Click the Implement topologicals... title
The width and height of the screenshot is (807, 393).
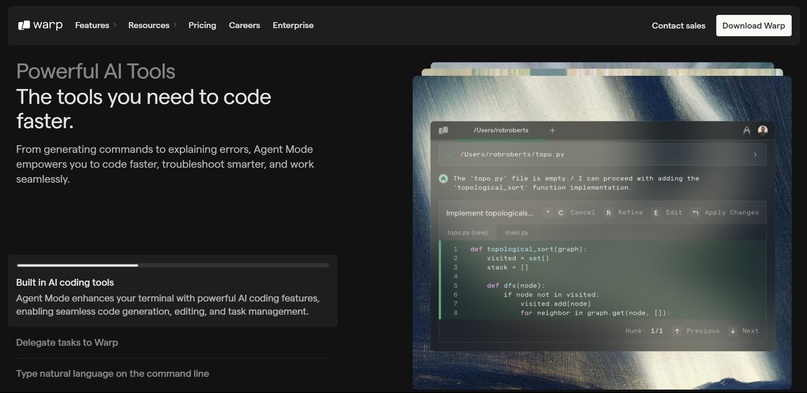[x=489, y=213]
